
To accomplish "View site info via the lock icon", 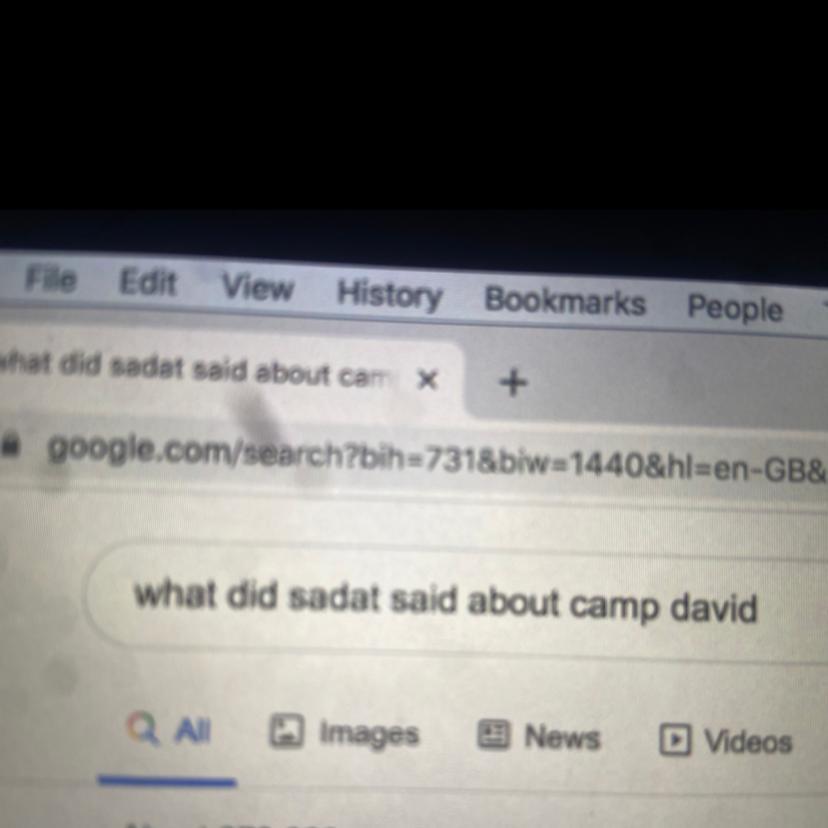I will (x=10, y=444).
